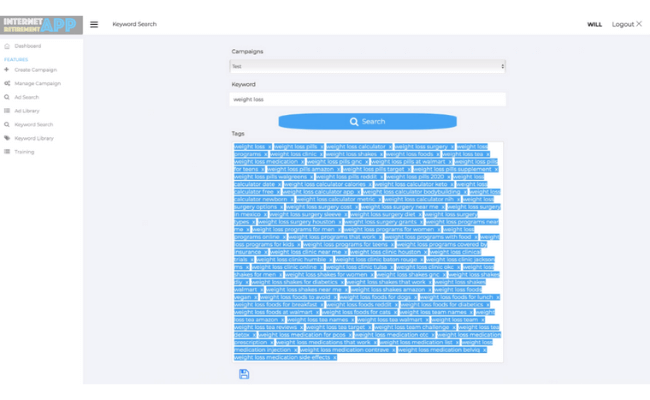Remove 'weight loss calculator keto' tag
The width and height of the screenshot is (650, 400).
452,184
